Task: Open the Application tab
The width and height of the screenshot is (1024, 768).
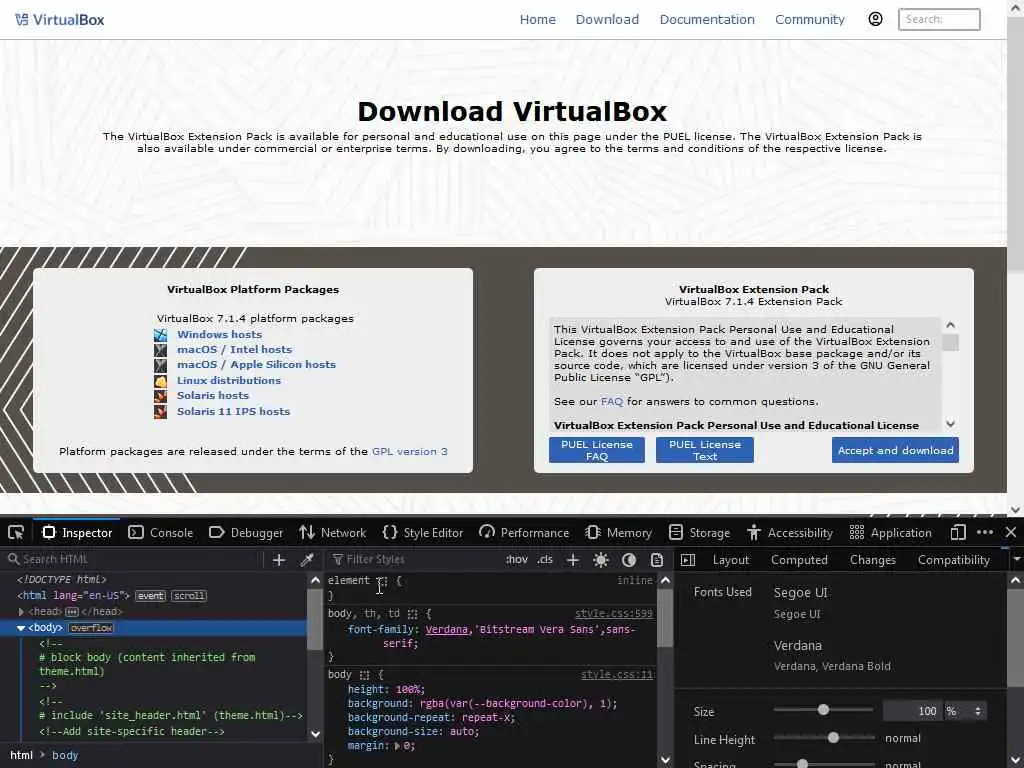Action: pos(891,532)
